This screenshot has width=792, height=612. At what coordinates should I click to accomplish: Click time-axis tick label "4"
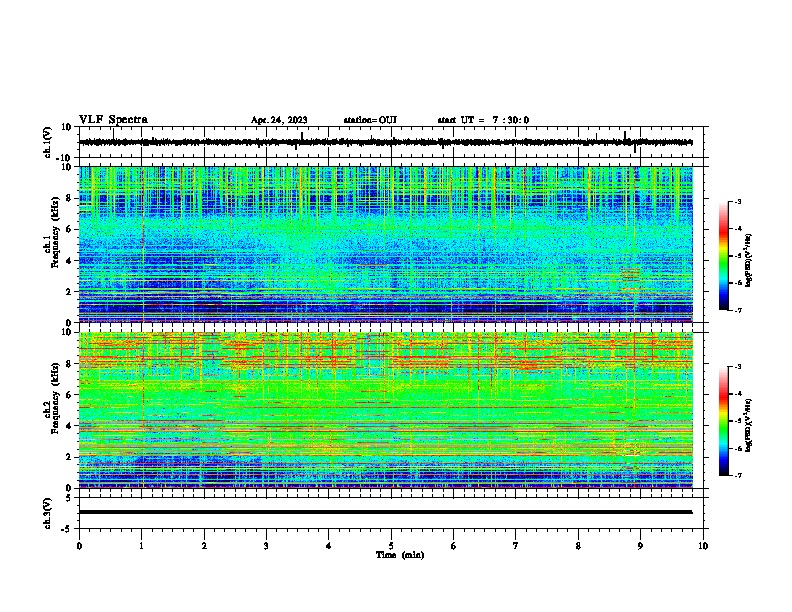[328, 546]
